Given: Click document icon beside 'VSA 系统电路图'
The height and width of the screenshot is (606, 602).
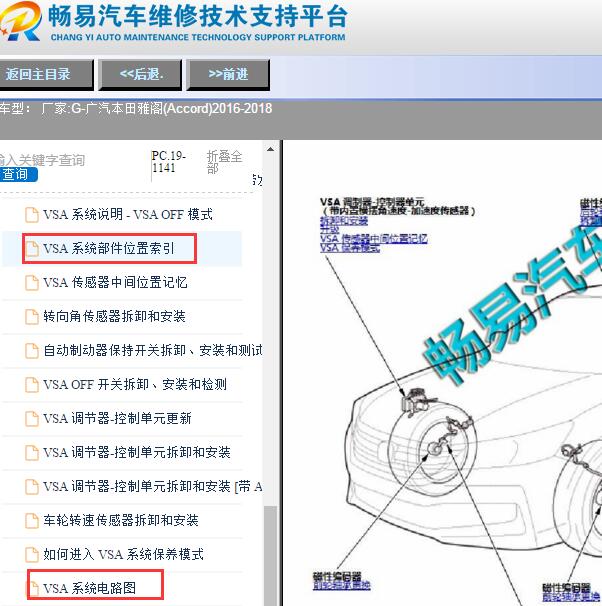Looking at the screenshot, I should [x=34, y=589].
